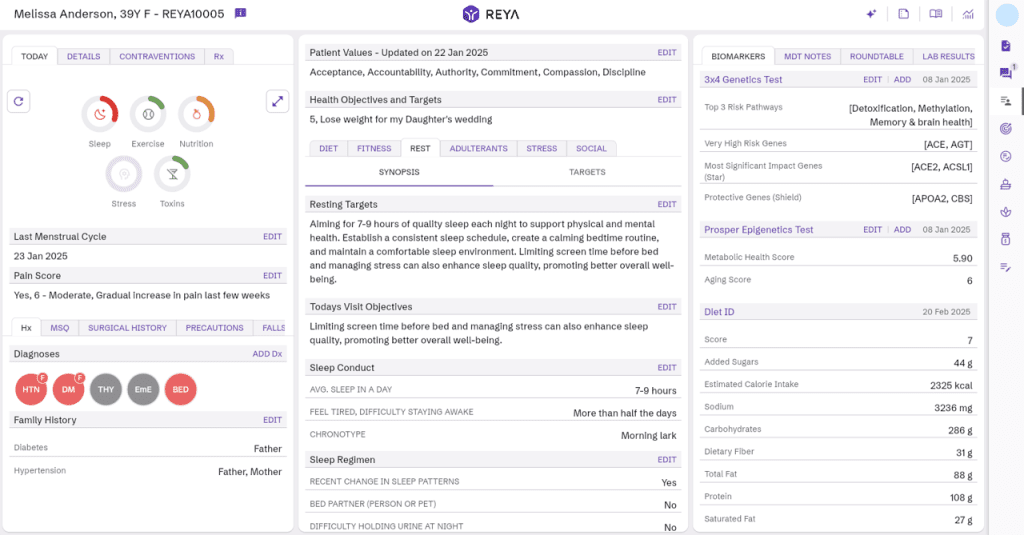Click the target goals icon in sidebar
Screen dimensions: 1024x535
(1005, 128)
